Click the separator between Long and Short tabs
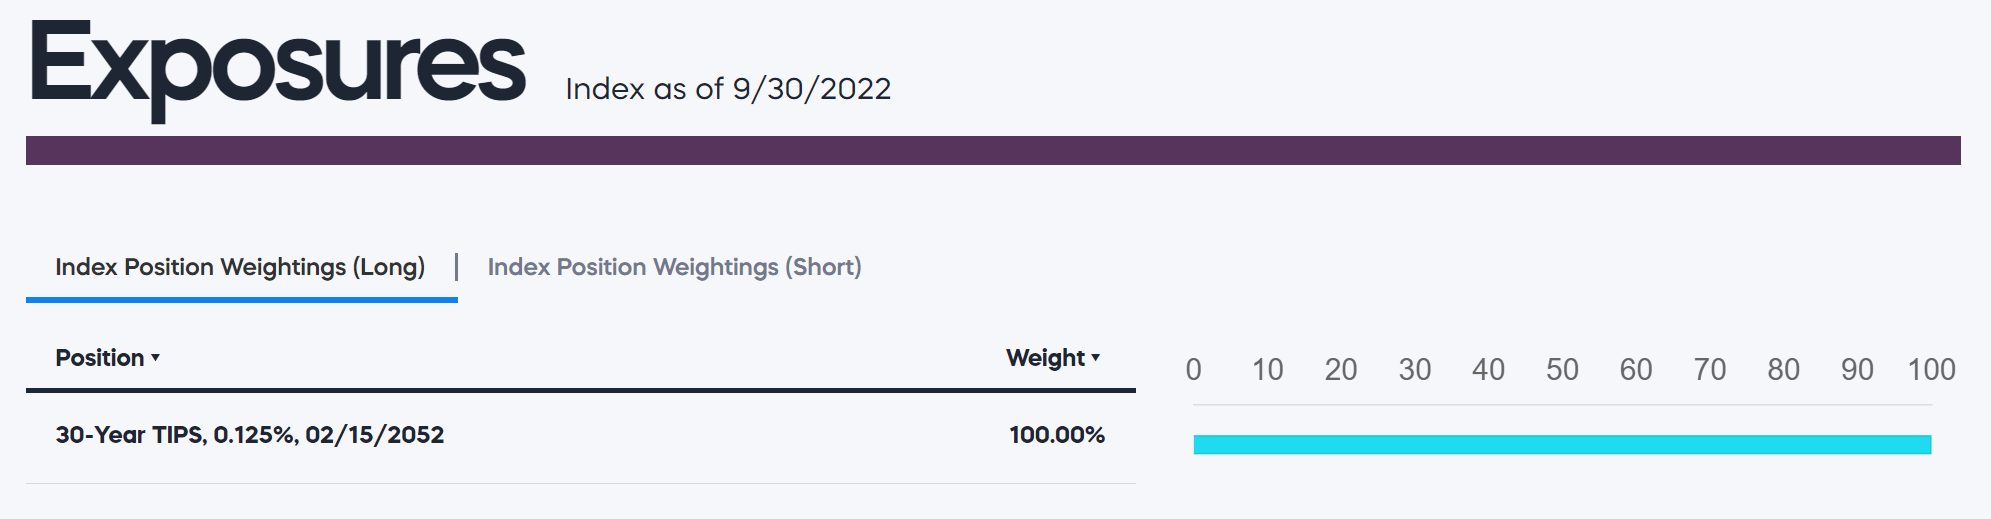 point(457,267)
